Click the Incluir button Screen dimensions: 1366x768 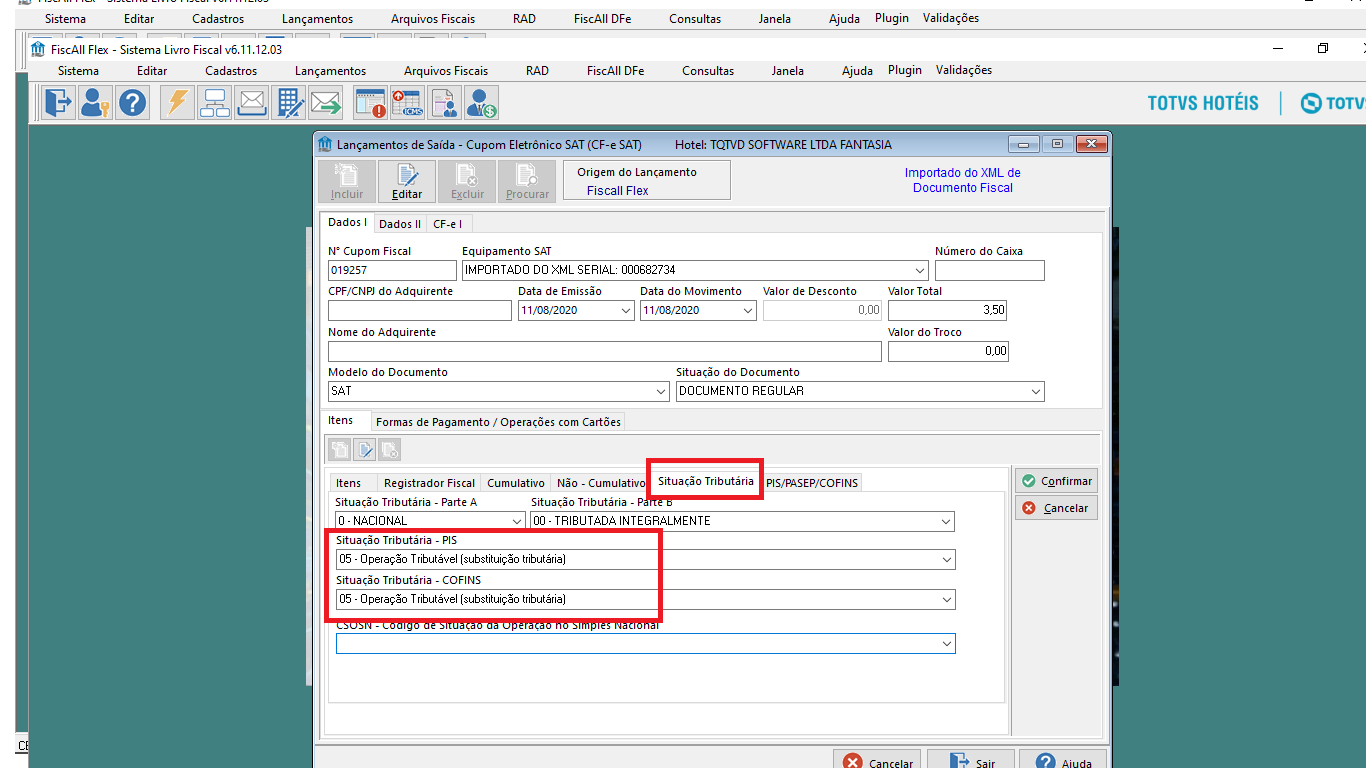347,181
